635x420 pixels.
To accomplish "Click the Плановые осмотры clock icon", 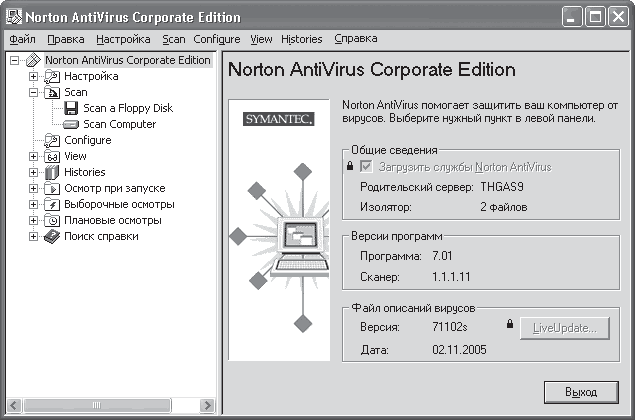I will pos(52,220).
